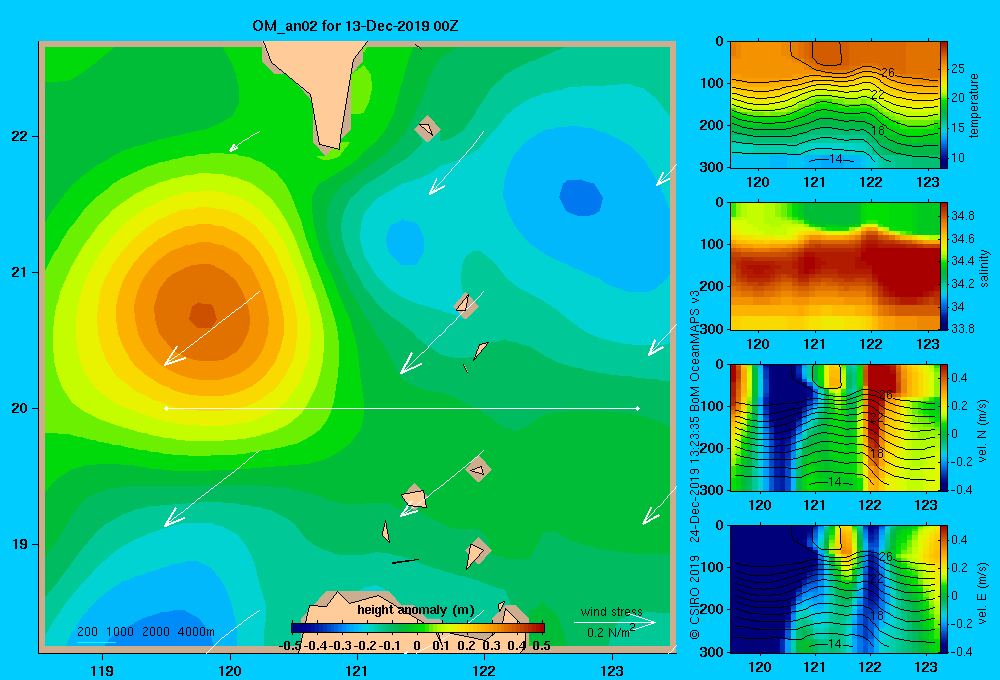Select the northward velocity section plot
Image resolution: width=1000 pixels, height=680 pixels.
tap(834, 427)
